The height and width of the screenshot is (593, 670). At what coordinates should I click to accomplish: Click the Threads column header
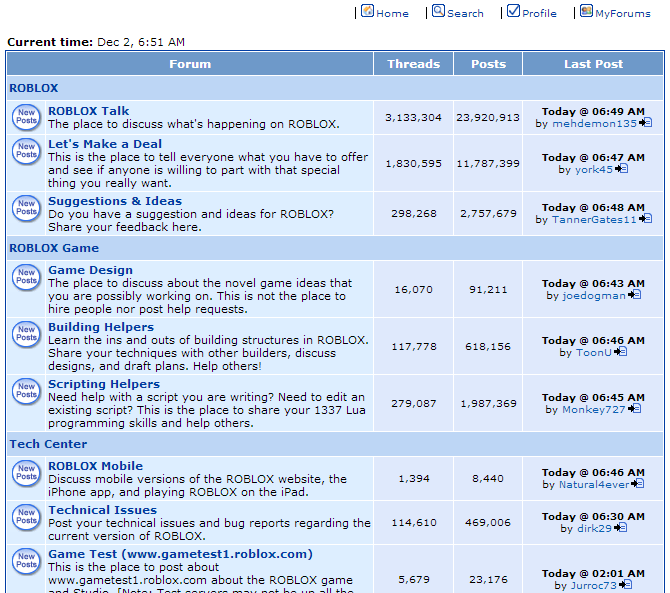point(413,64)
